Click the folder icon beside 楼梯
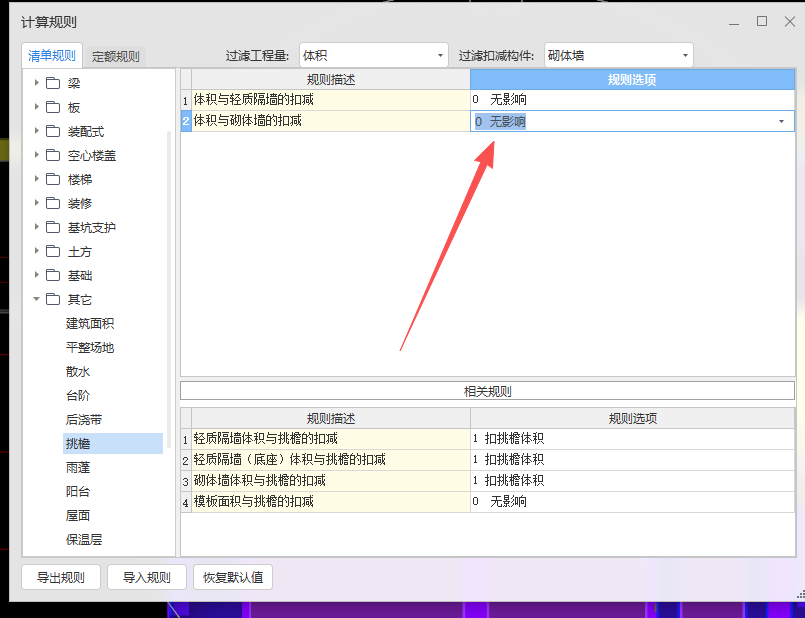805x618 pixels. [x=52, y=179]
